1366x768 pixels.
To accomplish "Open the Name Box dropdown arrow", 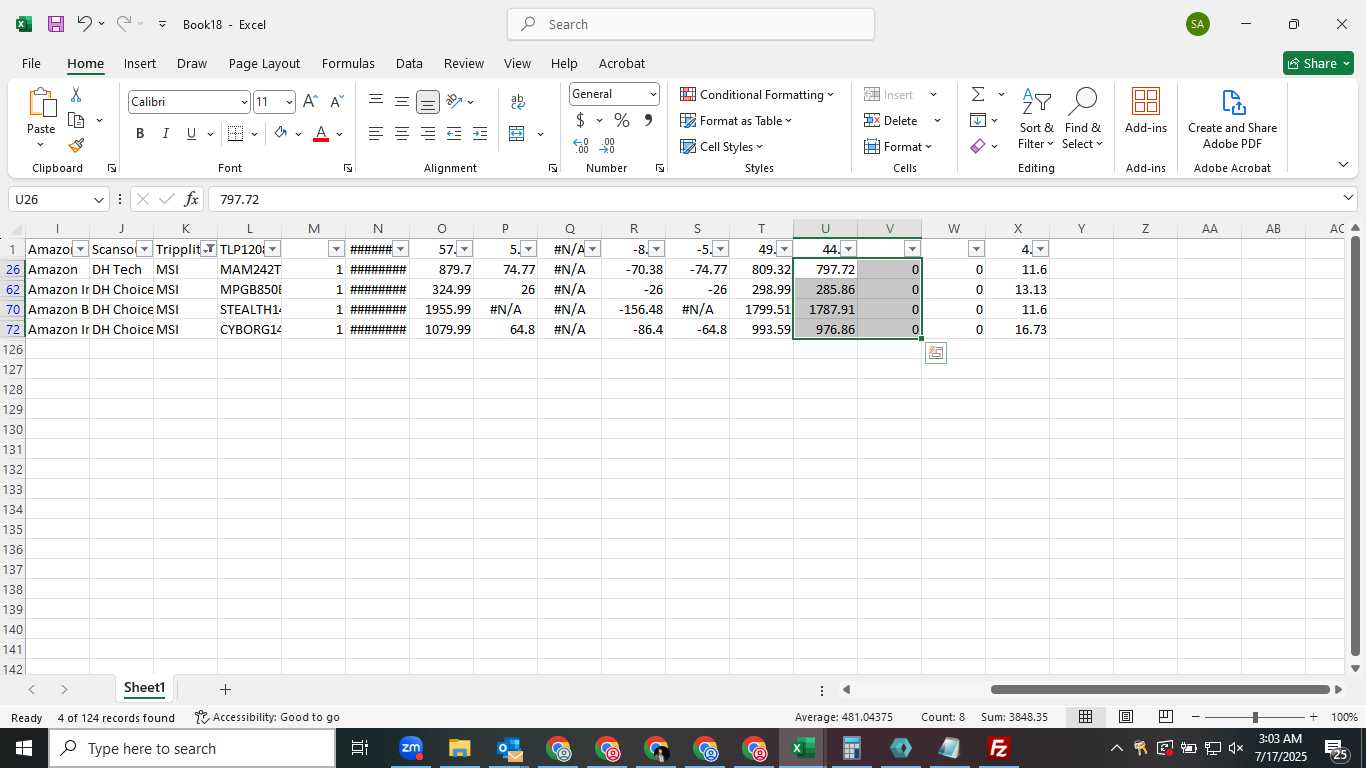I will 98,199.
